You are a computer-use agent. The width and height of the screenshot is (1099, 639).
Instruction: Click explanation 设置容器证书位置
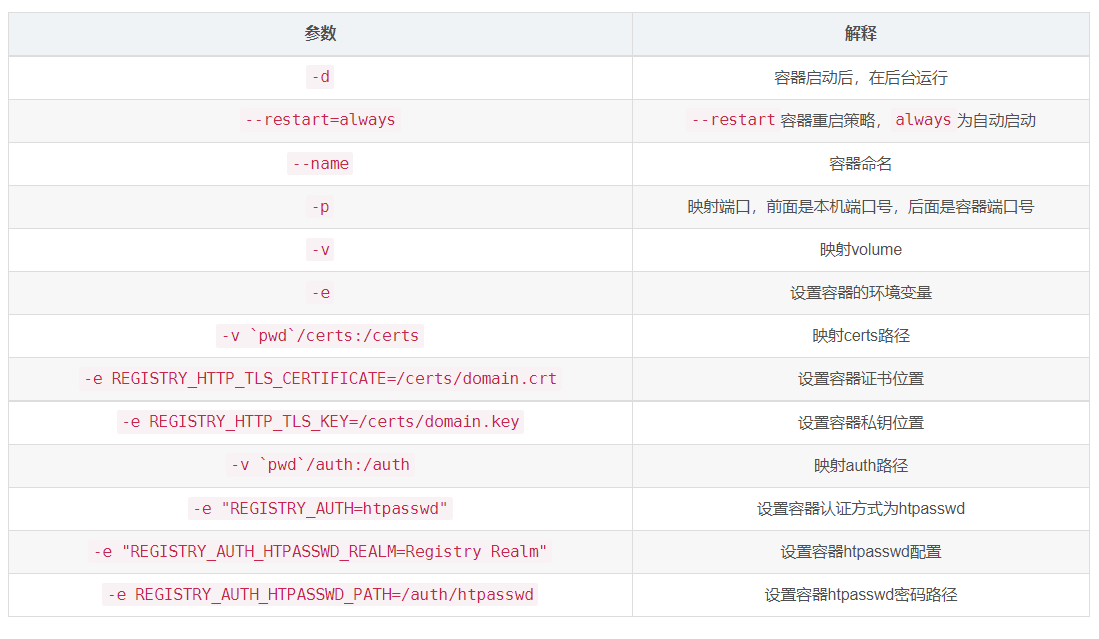point(861,379)
